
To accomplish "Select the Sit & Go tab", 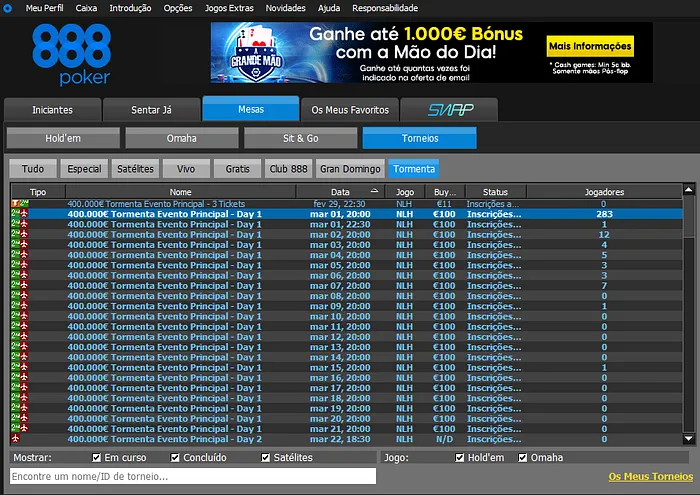I will click(300, 138).
